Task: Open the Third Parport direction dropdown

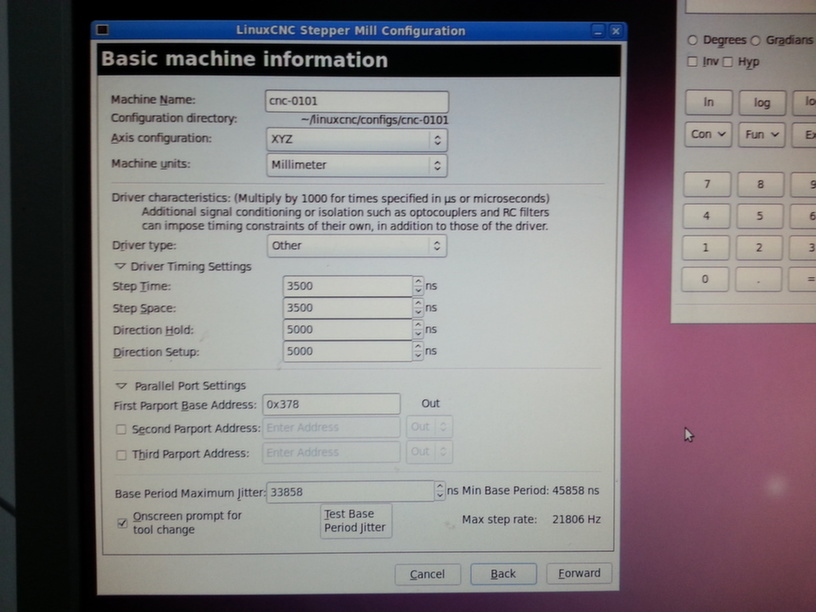Action: coord(429,452)
